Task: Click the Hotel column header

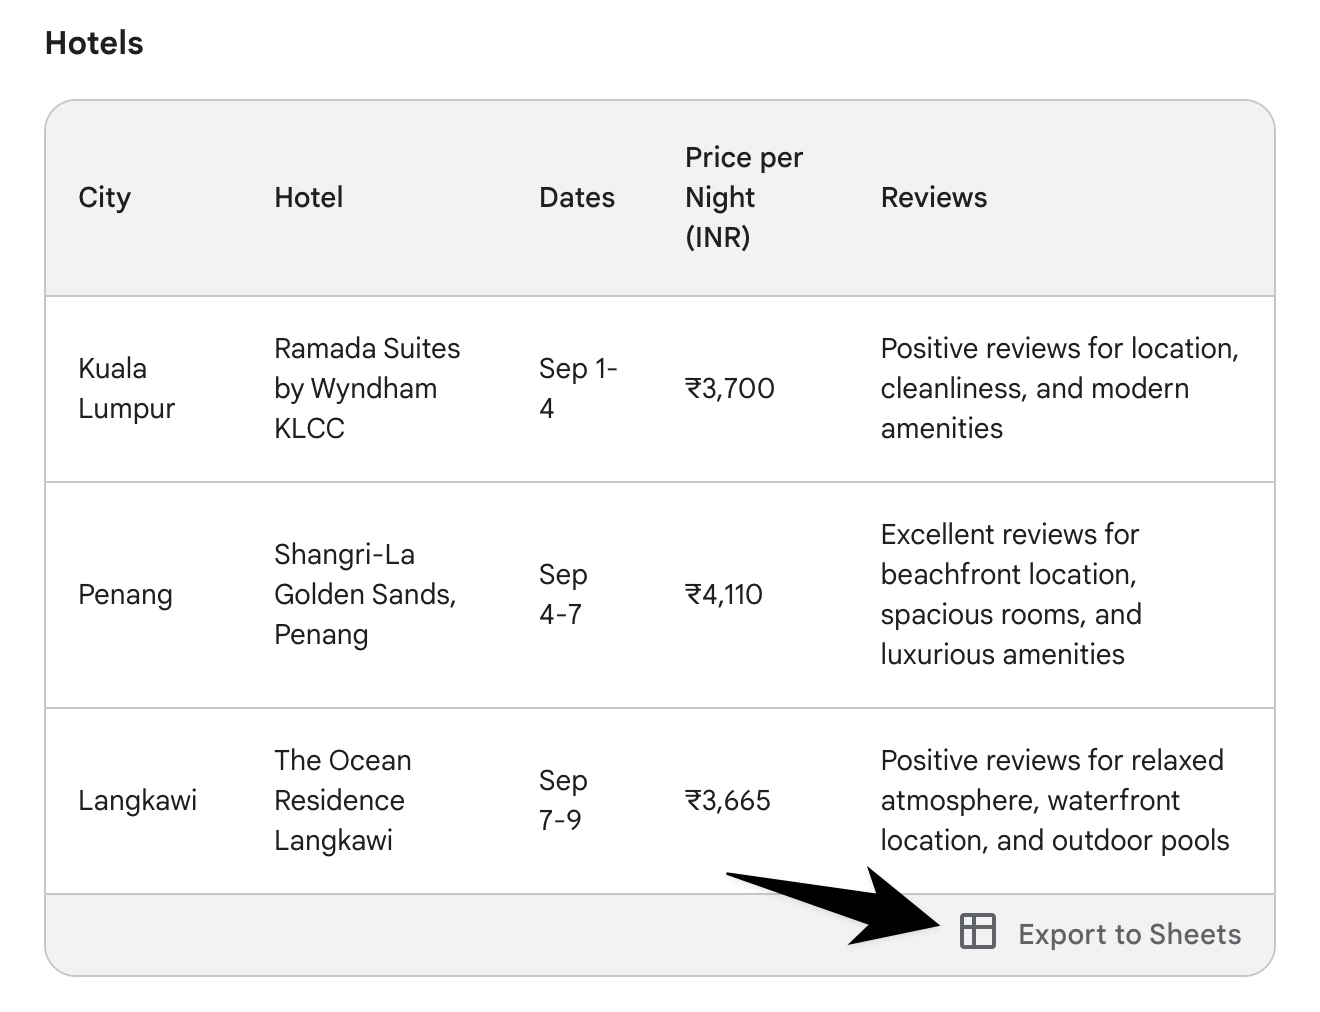Action: (308, 198)
